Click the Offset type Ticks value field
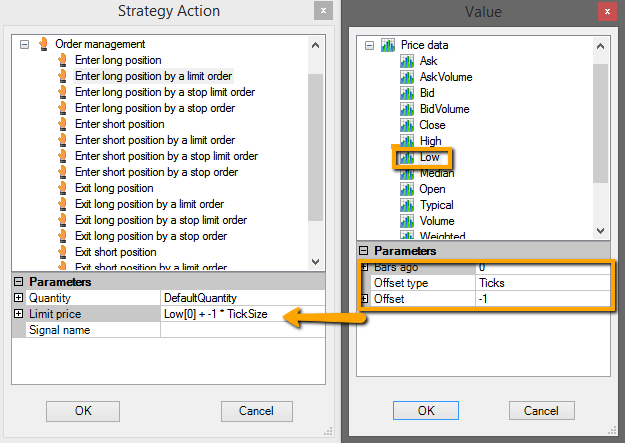The width and height of the screenshot is (625, 443). [x=542, y=283]
